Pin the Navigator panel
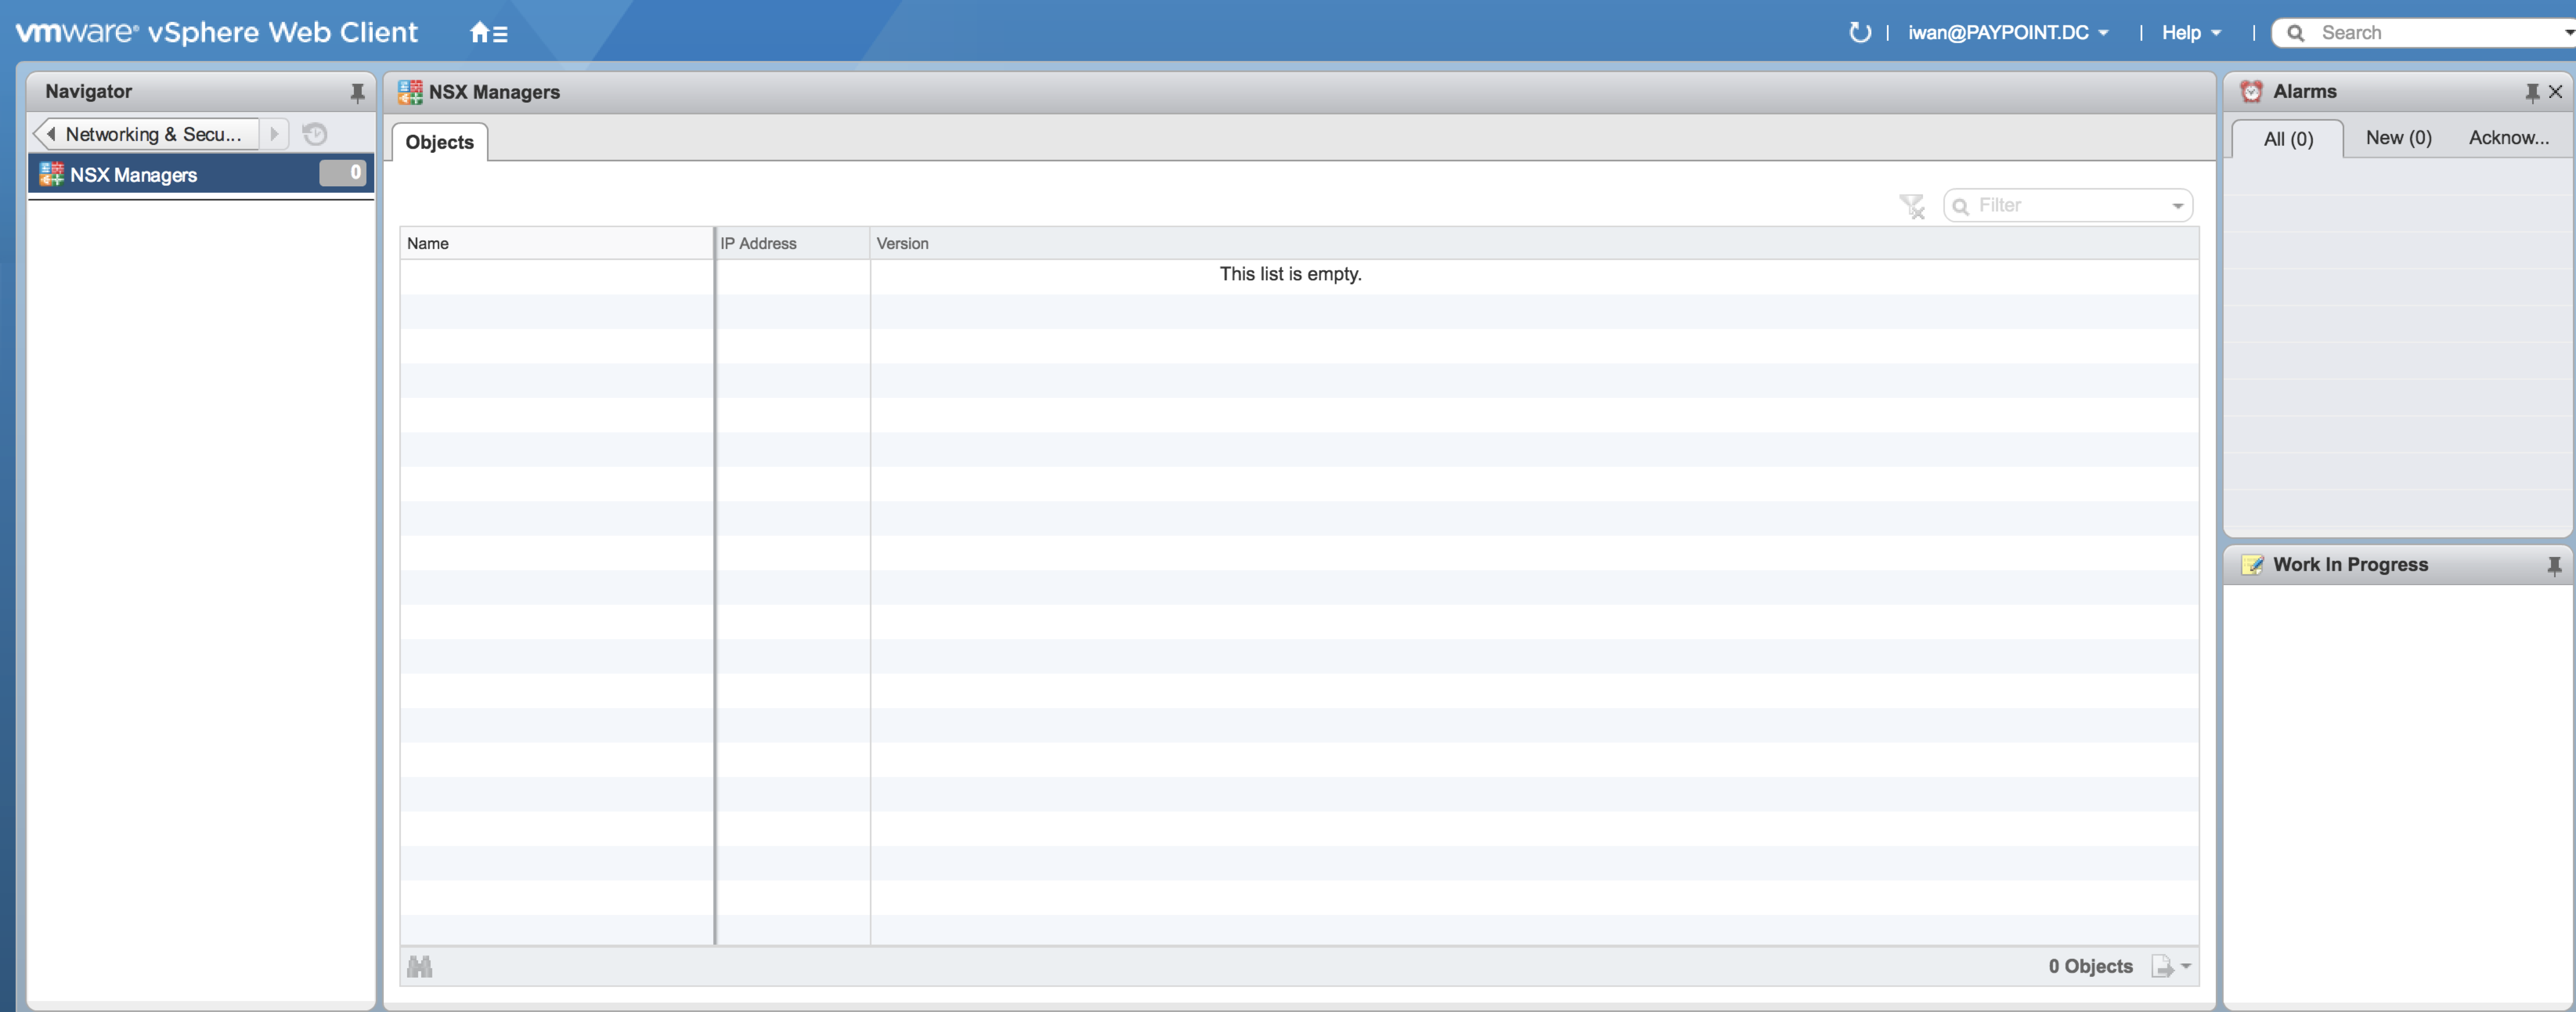The width and height of the screenshot is (2576, 1012). coord(357,93)
